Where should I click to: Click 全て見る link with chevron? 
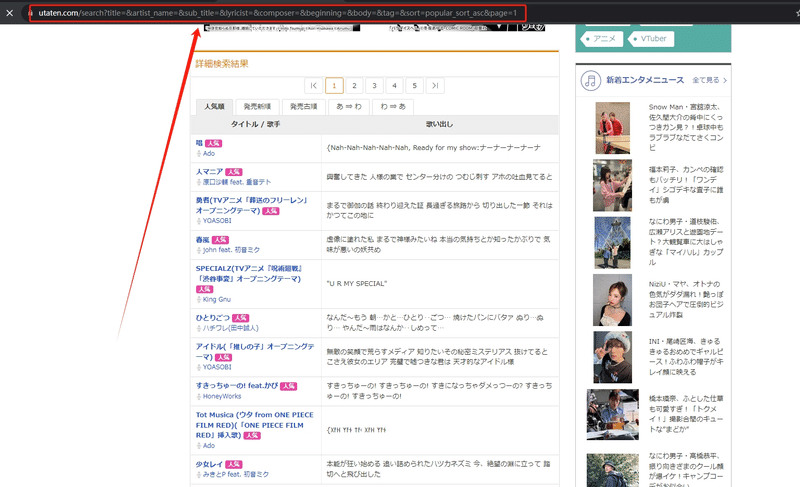click(710, 80)
